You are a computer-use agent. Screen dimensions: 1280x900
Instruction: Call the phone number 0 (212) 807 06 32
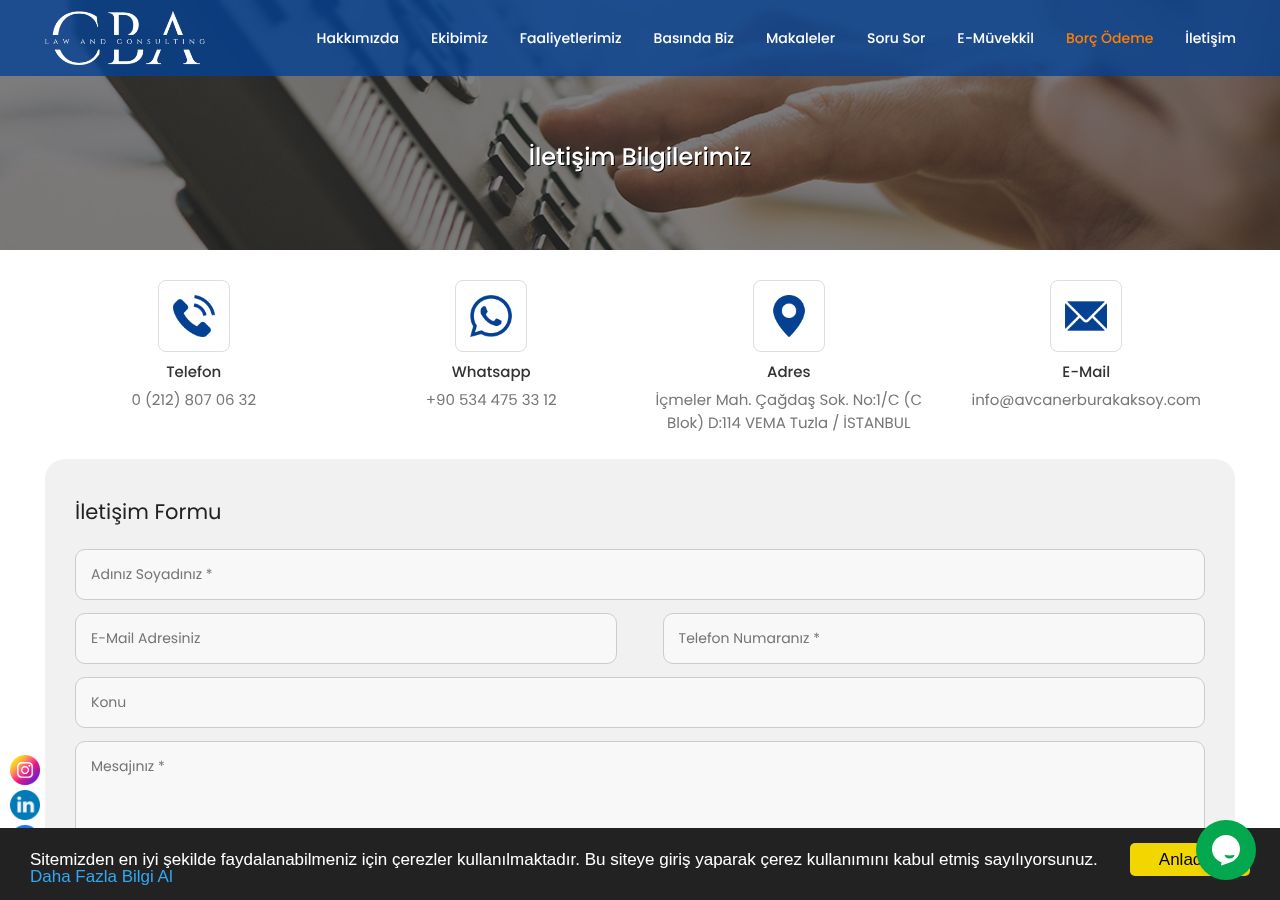pyautogui.click(x=194, y=400)
